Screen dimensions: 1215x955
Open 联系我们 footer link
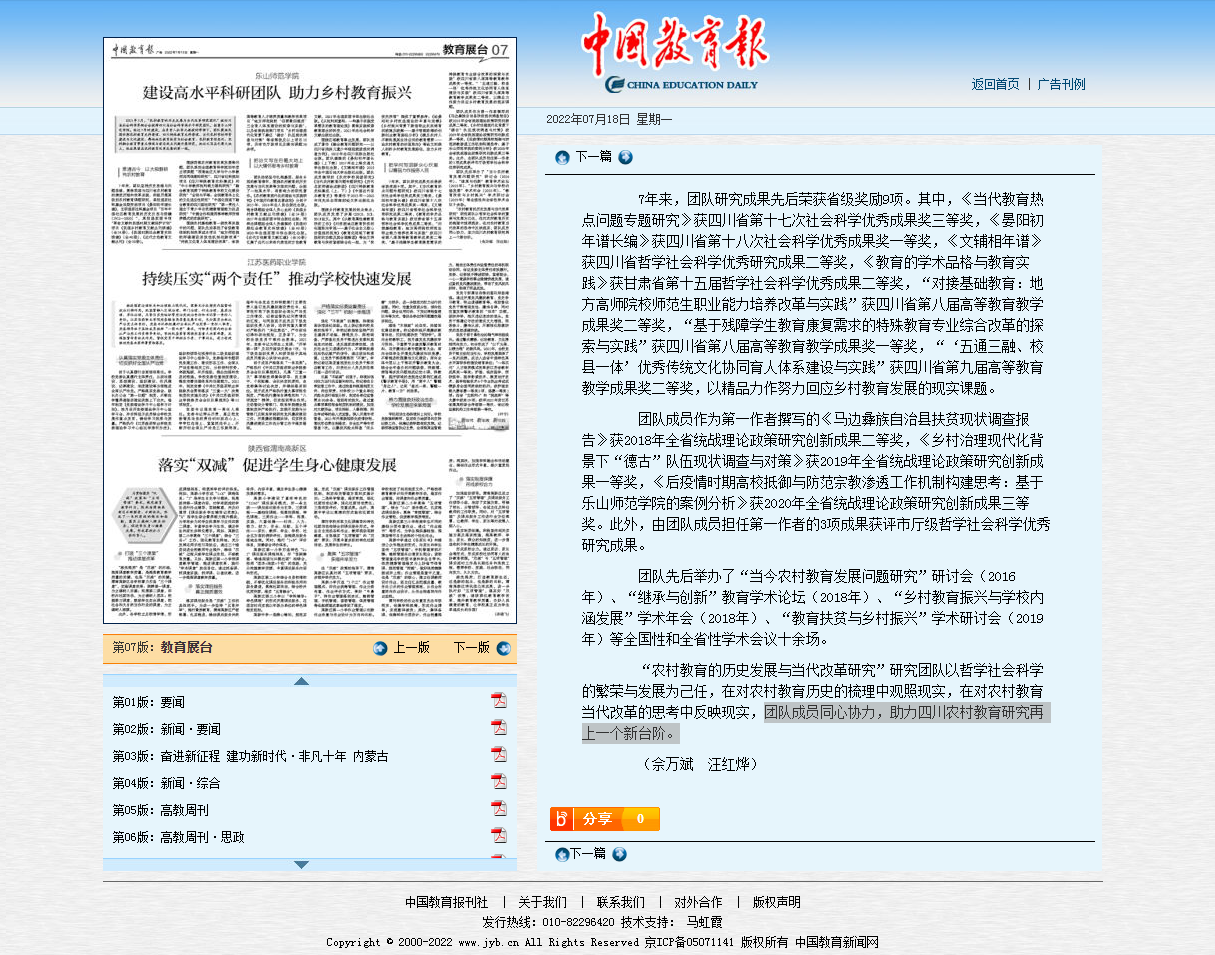click(620, 902)
